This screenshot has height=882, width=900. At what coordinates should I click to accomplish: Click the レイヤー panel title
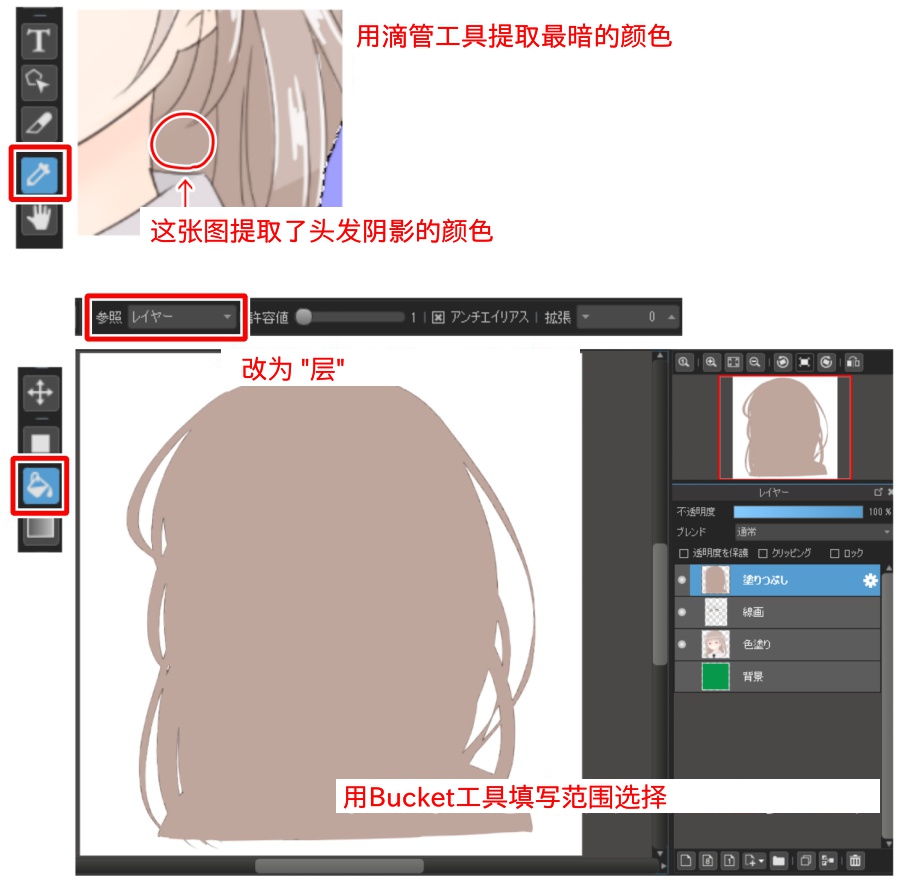point(774,492)
